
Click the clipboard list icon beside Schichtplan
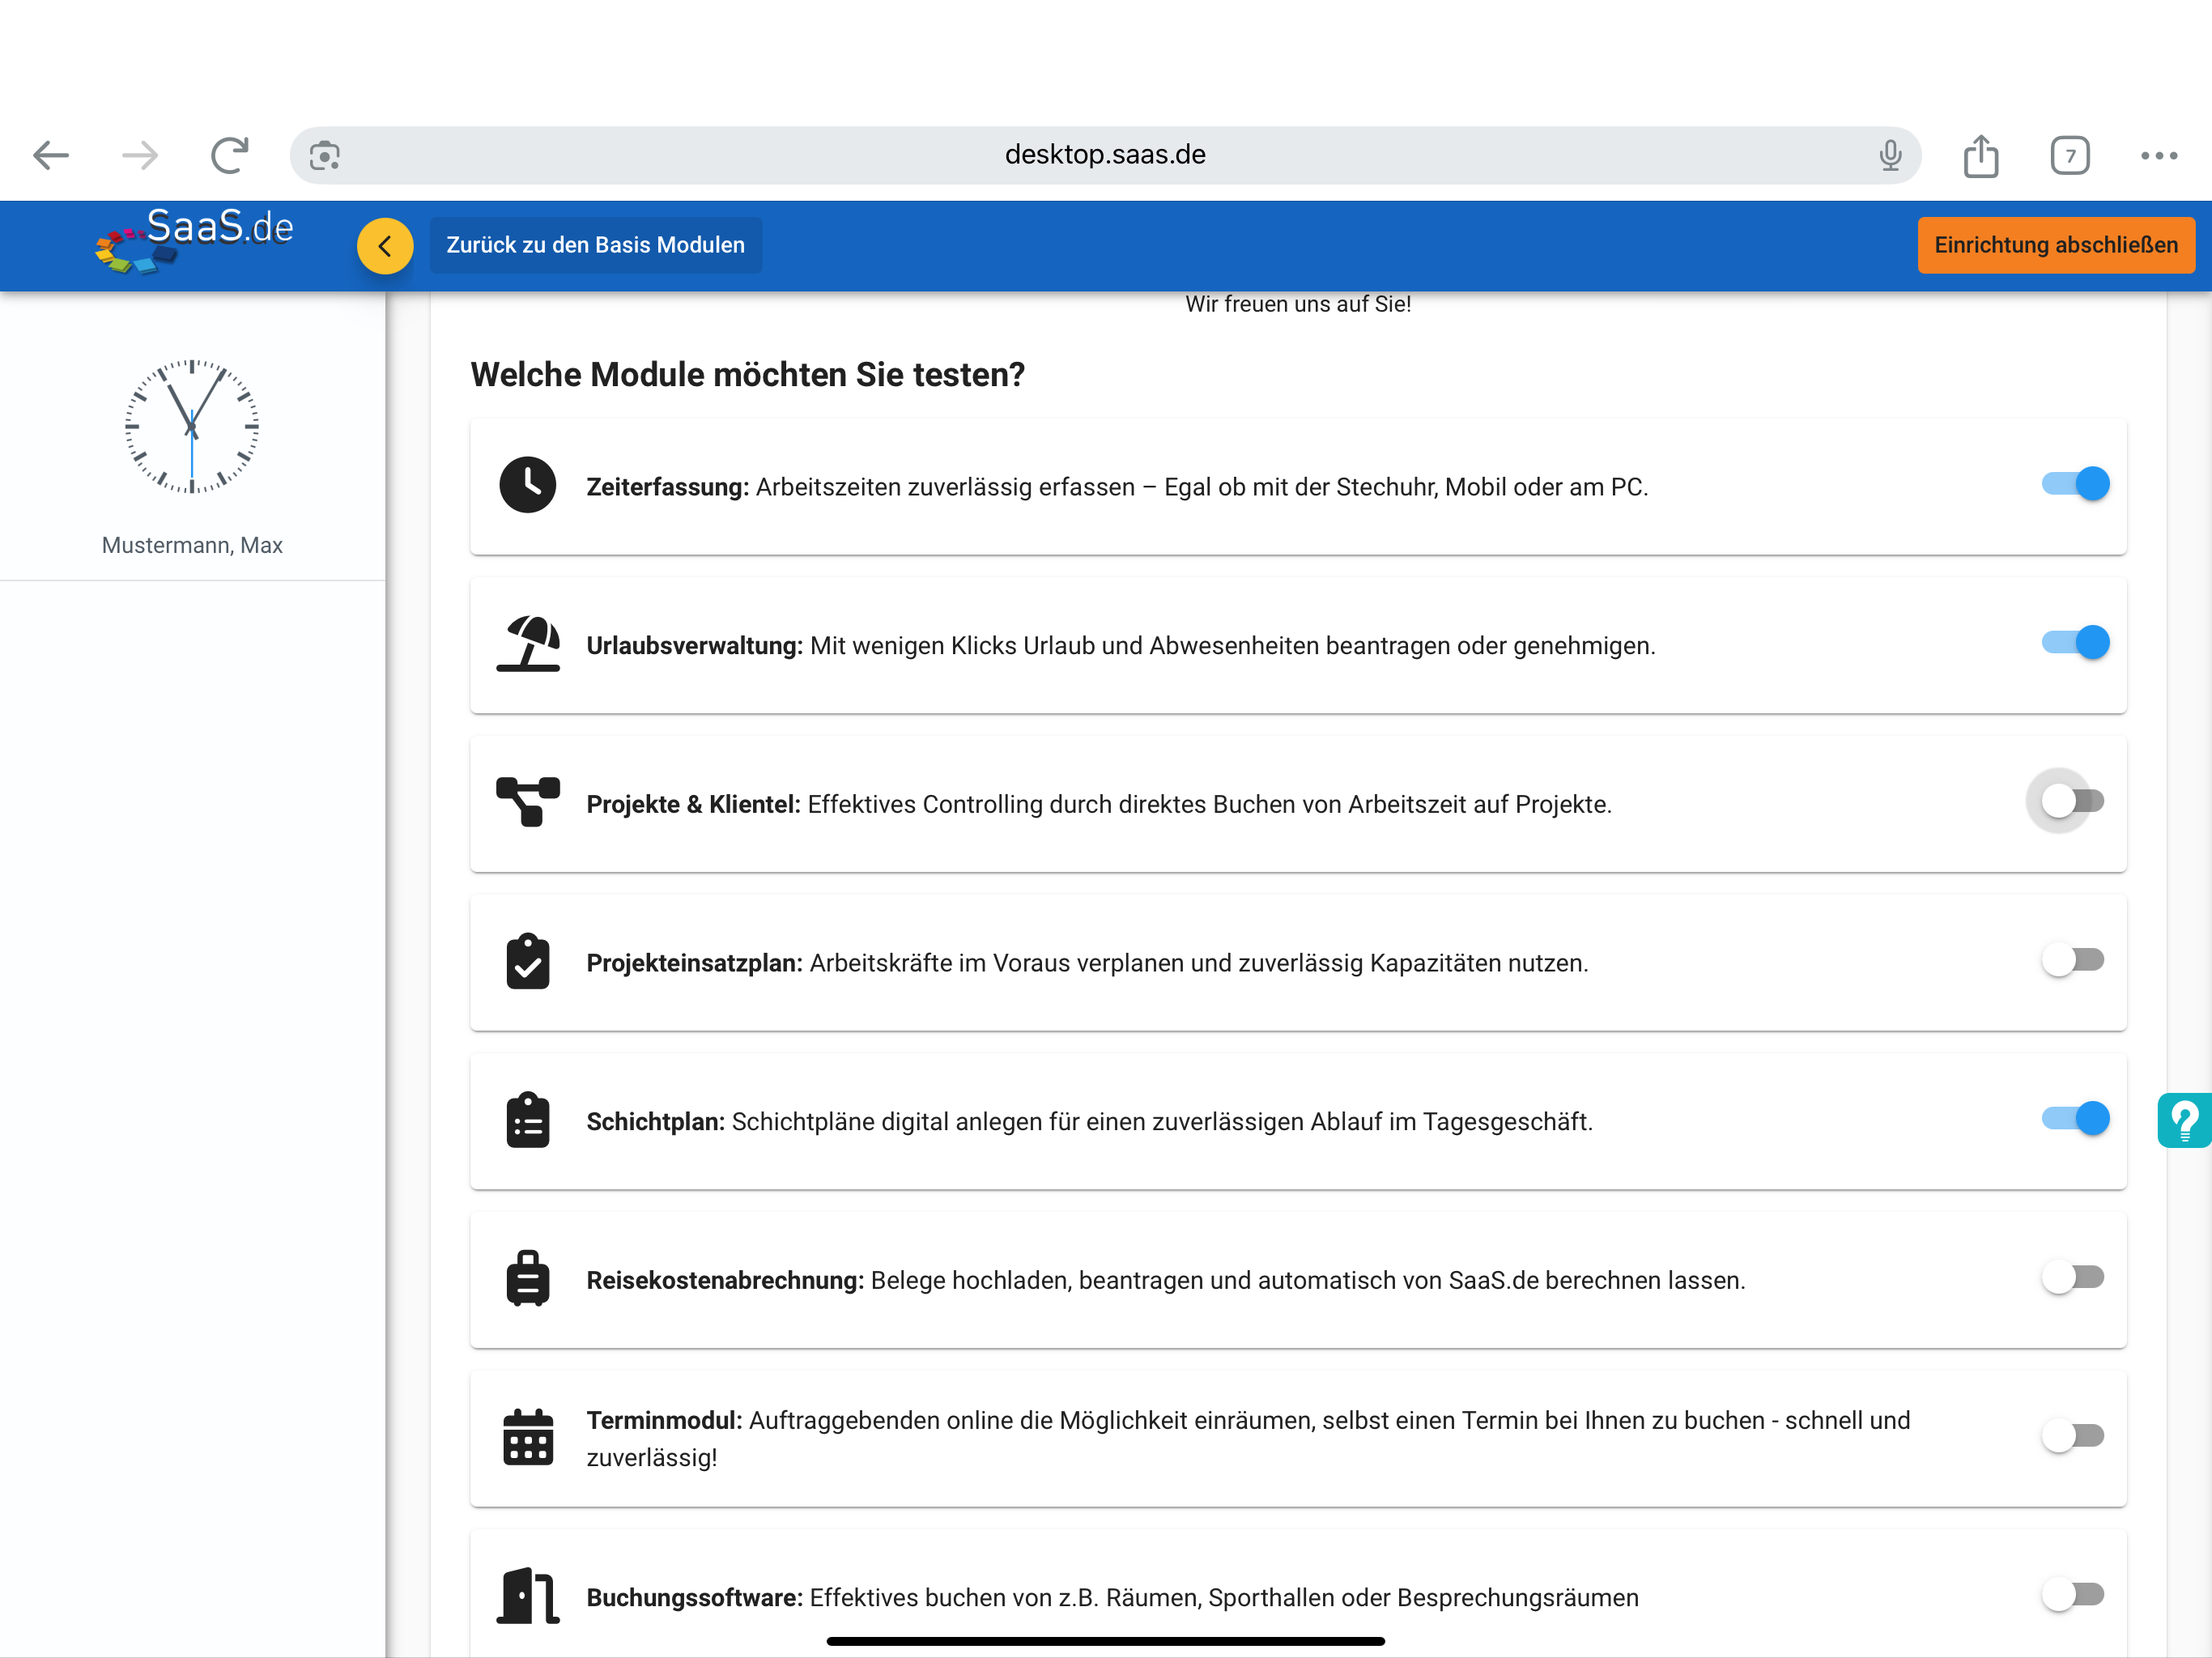point(528,1119)
